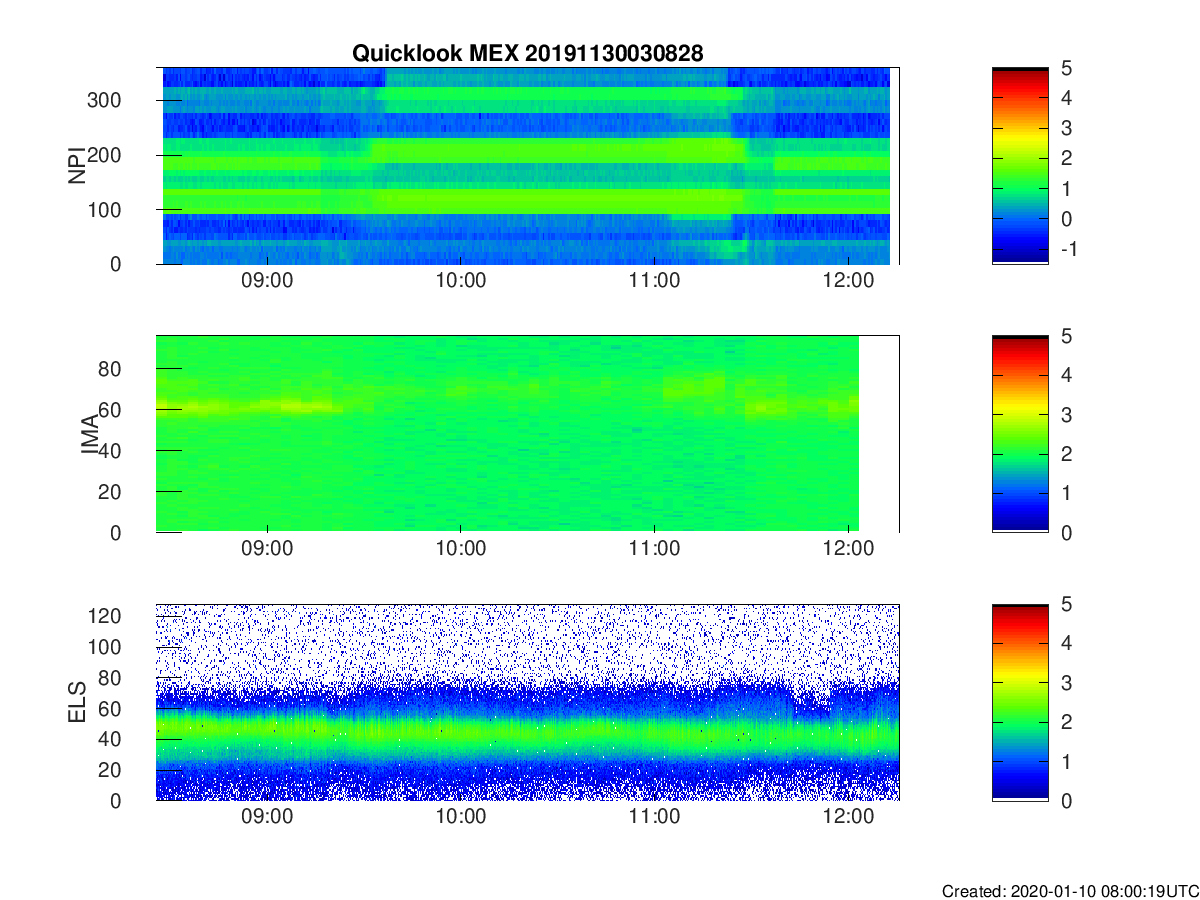1200x900 pixels.
Task: Click the 12:00 tick under NPI plot
Action: pos(847,282)
